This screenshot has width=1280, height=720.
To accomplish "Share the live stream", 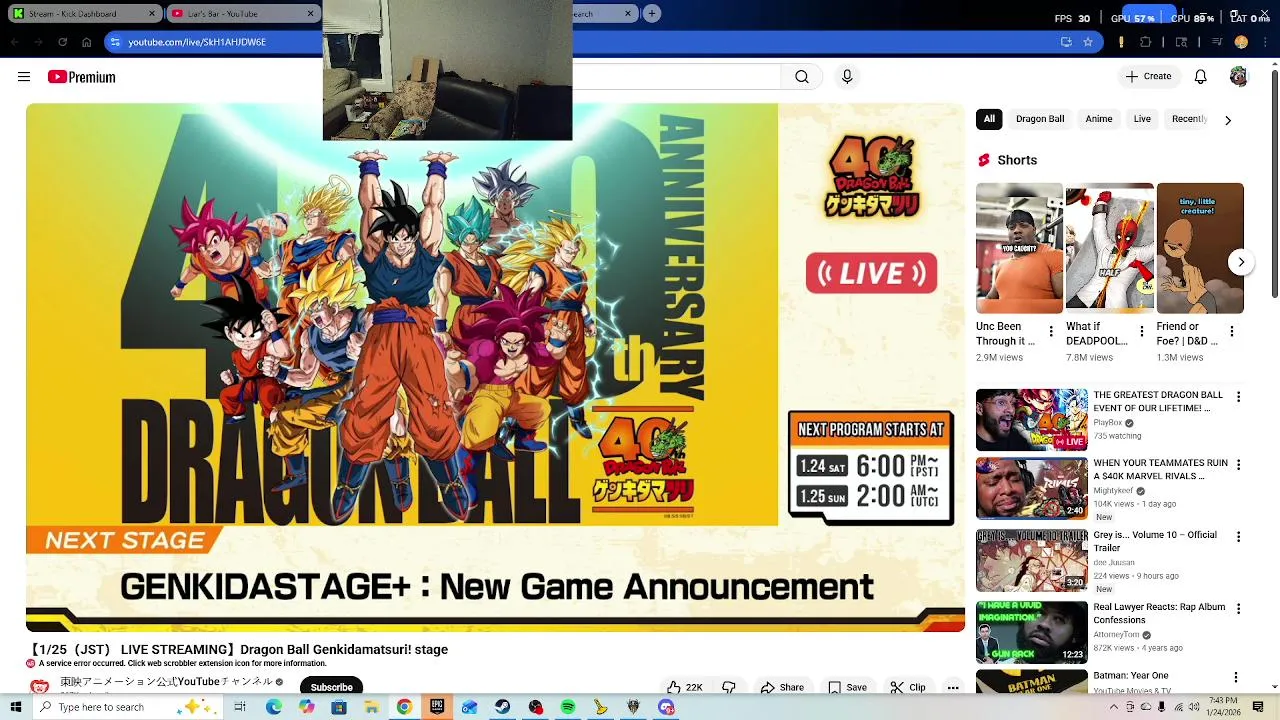I will click(782, 687).
